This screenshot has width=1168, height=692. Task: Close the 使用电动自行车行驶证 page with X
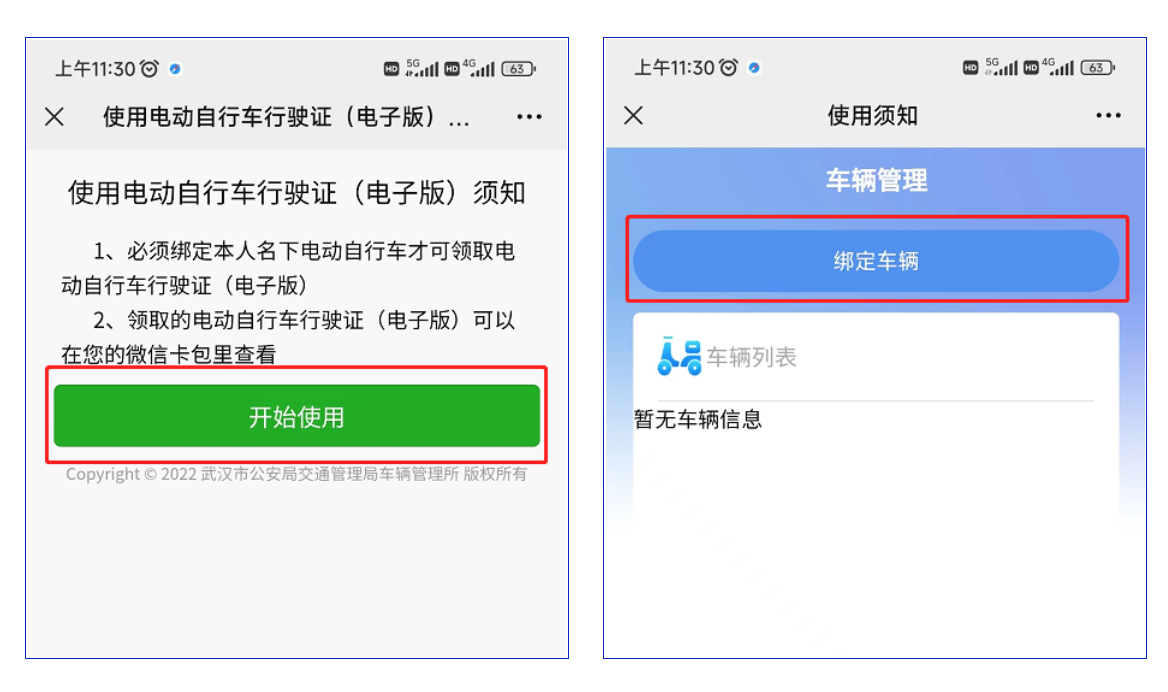(54, 117)
